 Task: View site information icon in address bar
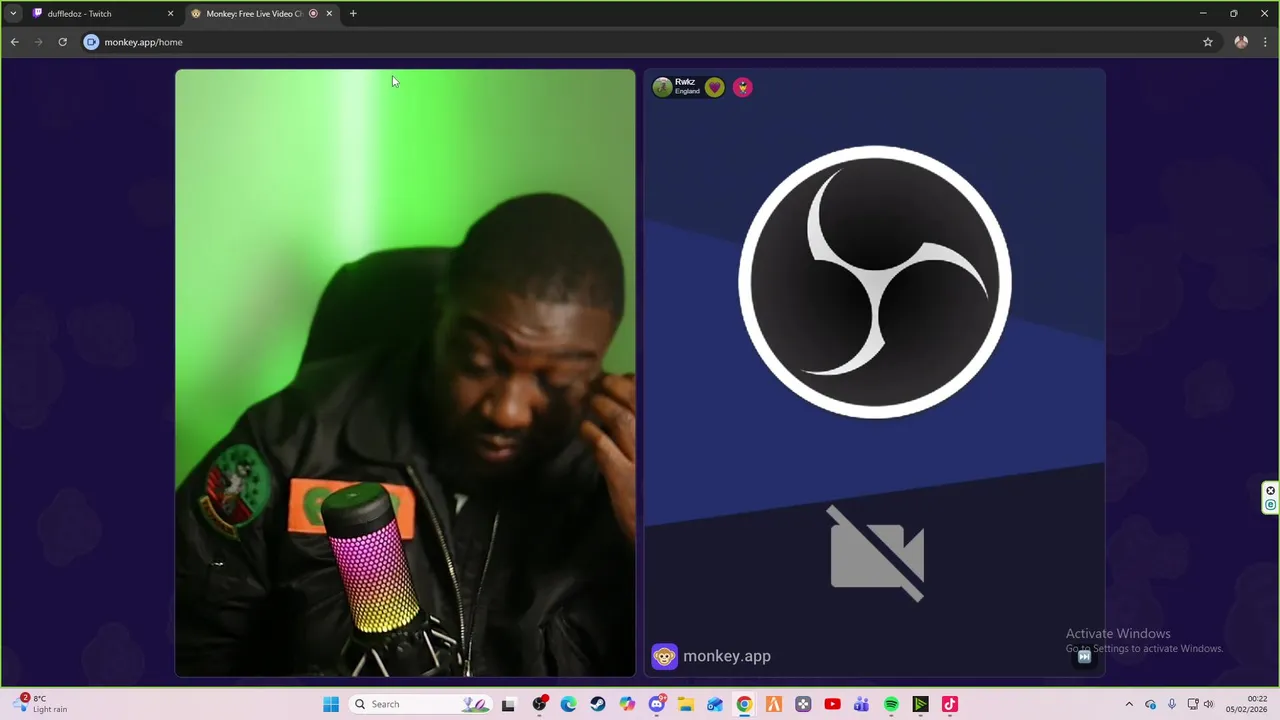point(92,42)
